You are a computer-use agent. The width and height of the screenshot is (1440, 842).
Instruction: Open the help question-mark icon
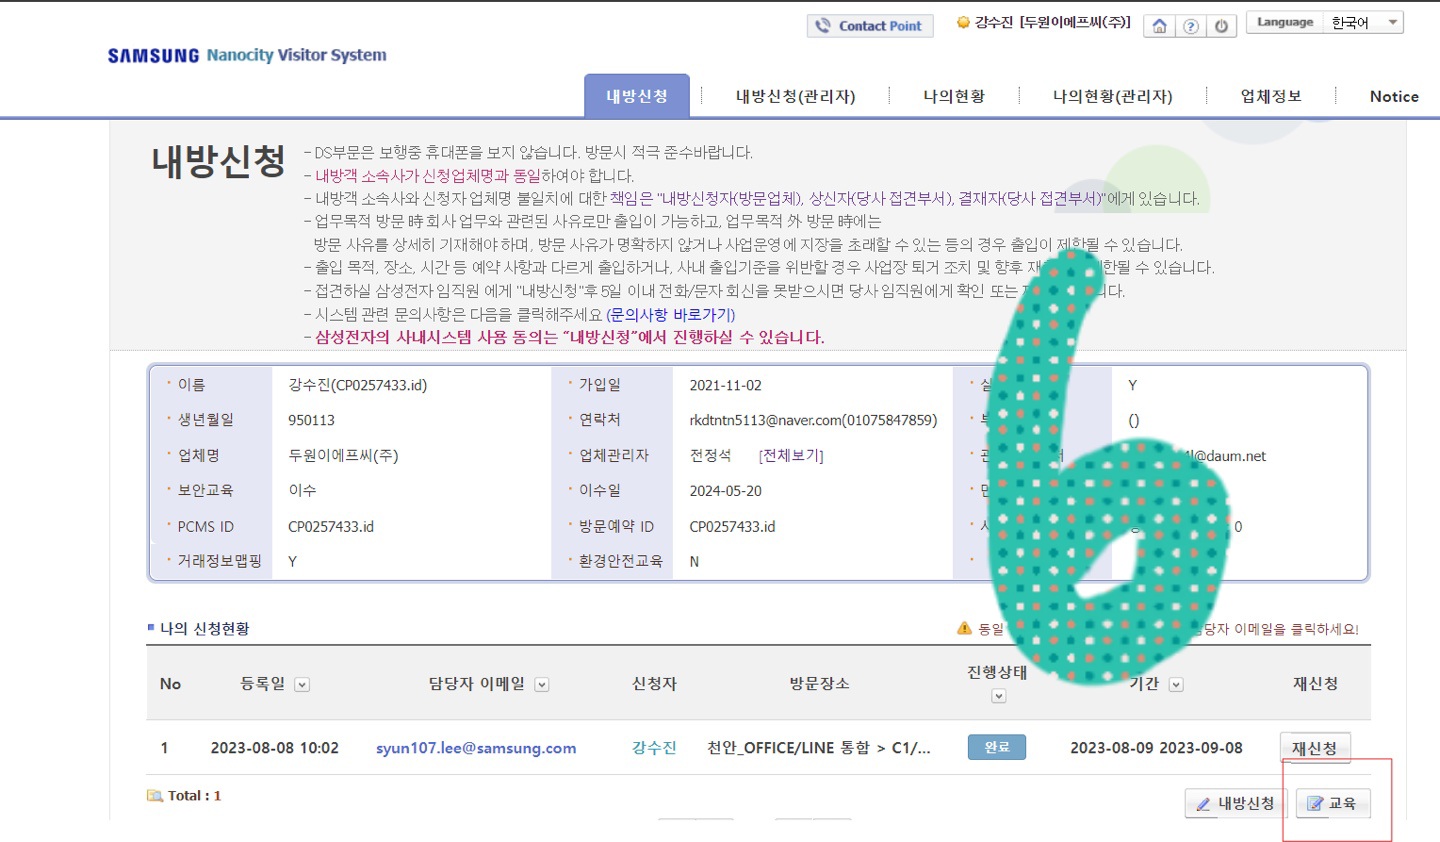point(1190,26)
